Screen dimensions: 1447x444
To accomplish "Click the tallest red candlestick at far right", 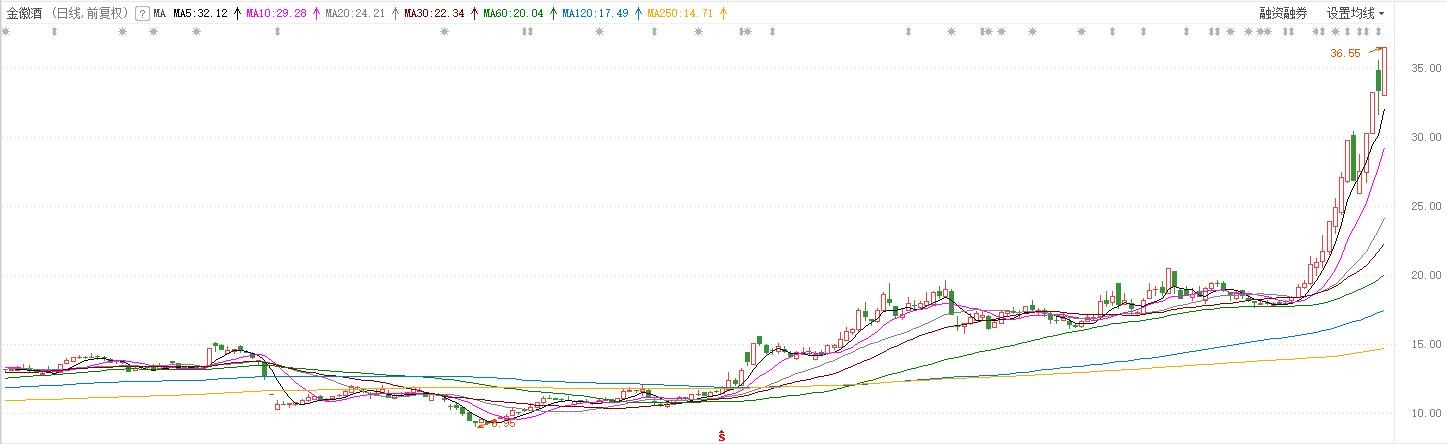I will click(x=1384, y=71).
